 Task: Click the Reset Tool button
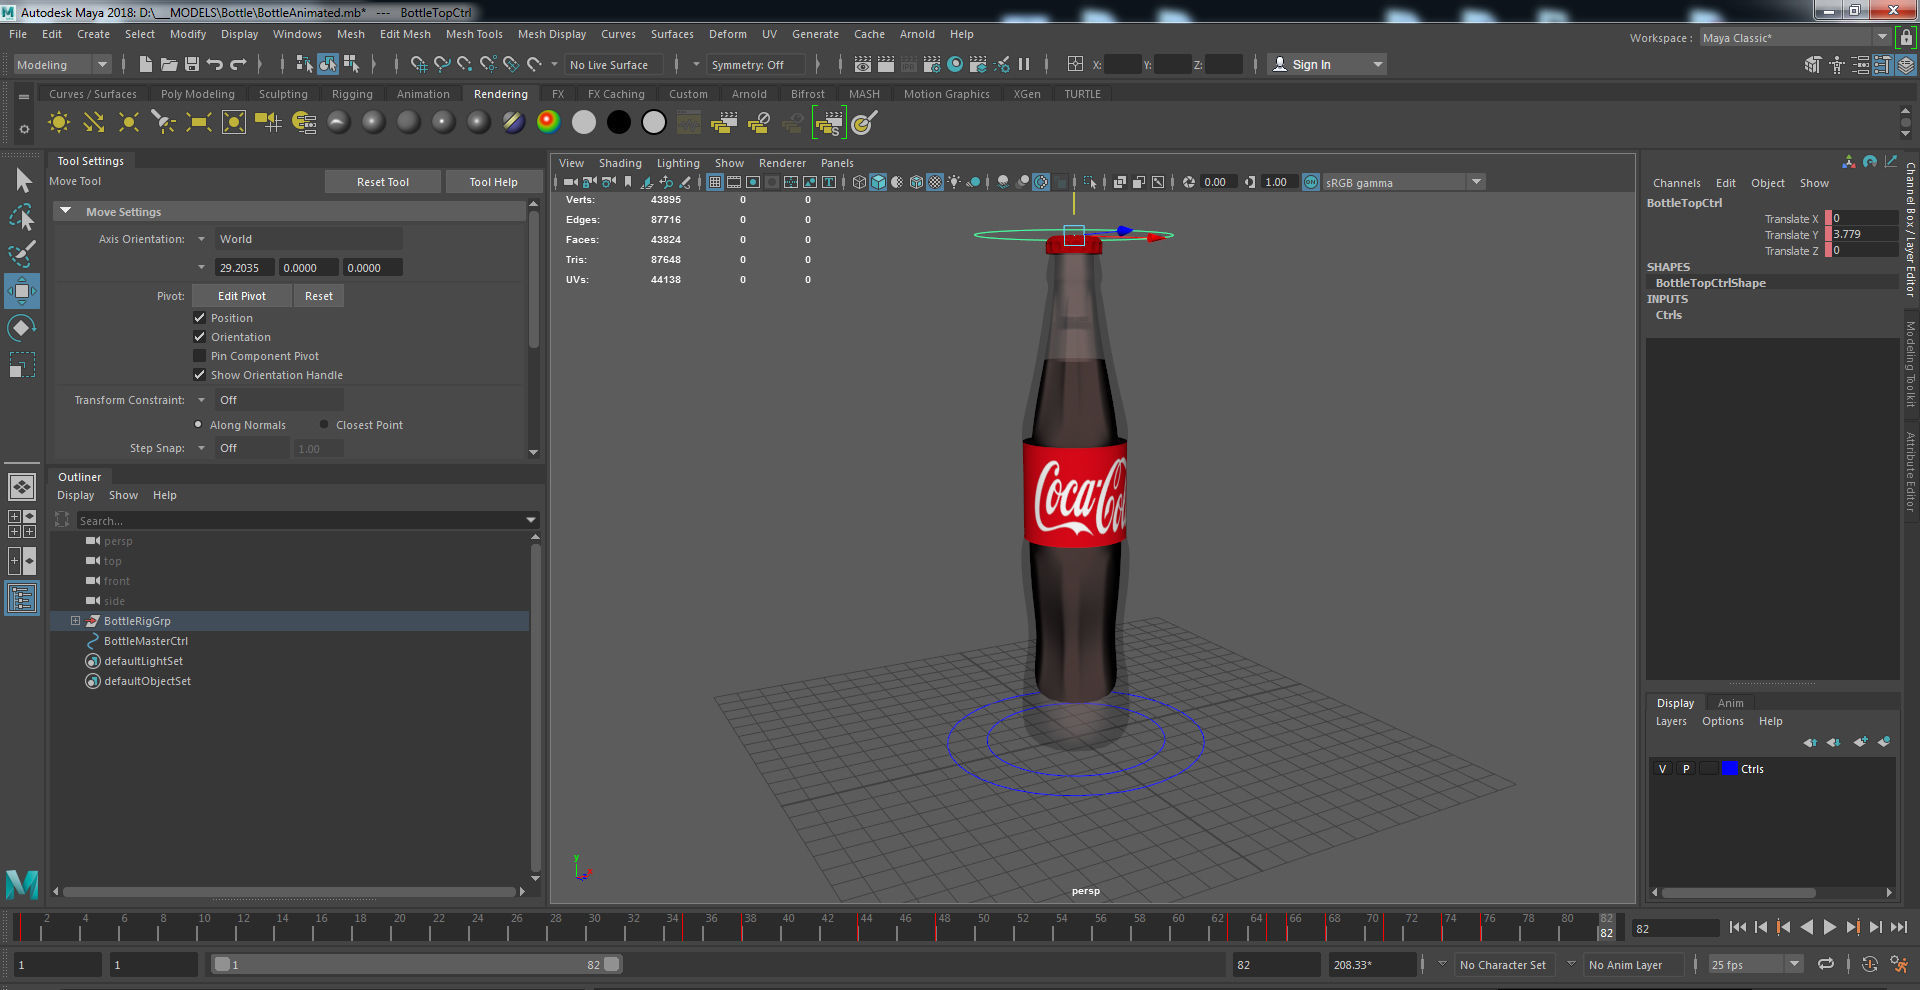pos(383,182)
